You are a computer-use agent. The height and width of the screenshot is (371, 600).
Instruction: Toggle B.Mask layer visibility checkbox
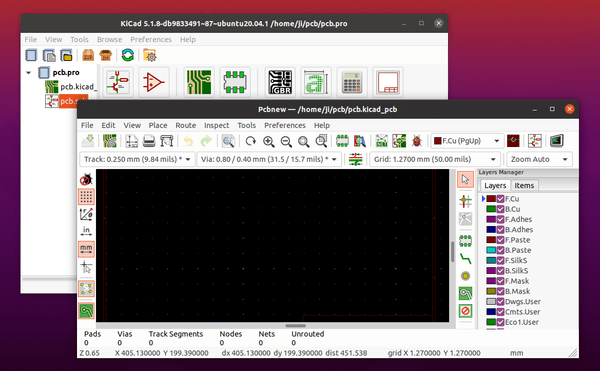coord(500,291)
